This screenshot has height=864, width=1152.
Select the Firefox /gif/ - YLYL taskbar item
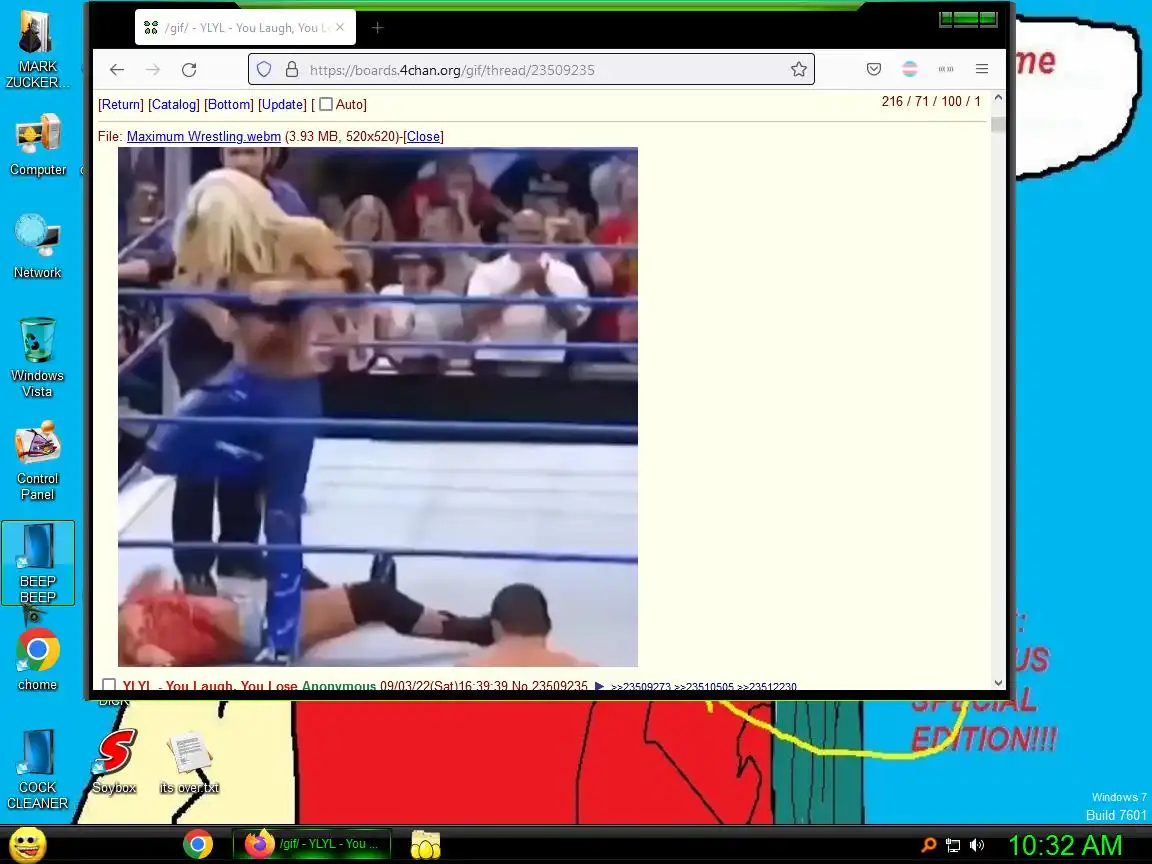[x=312, y=844]
